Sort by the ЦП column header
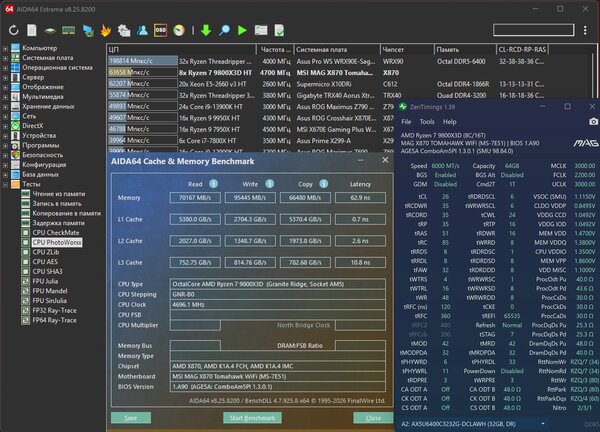The height and width of the screenshot is (432, 600). click(181, 49)
